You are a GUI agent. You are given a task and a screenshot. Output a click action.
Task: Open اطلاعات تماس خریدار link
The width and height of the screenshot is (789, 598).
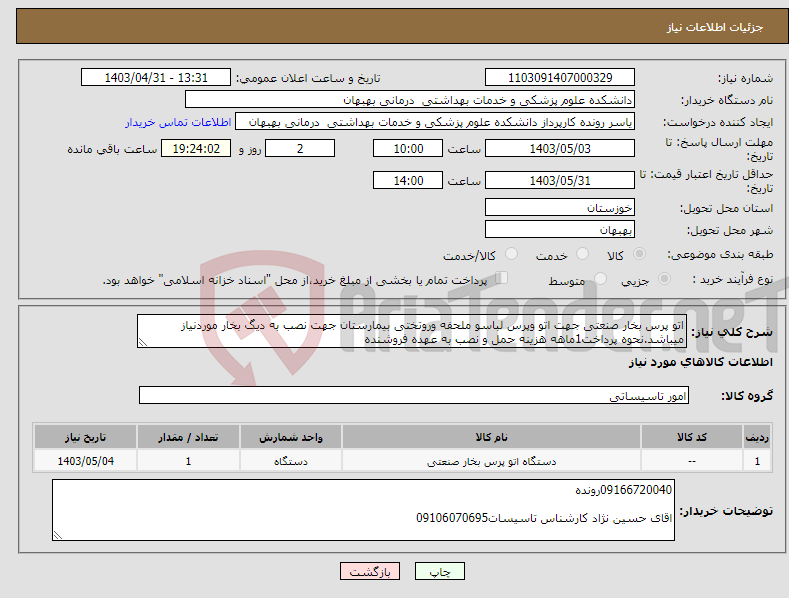coord(178,122)
